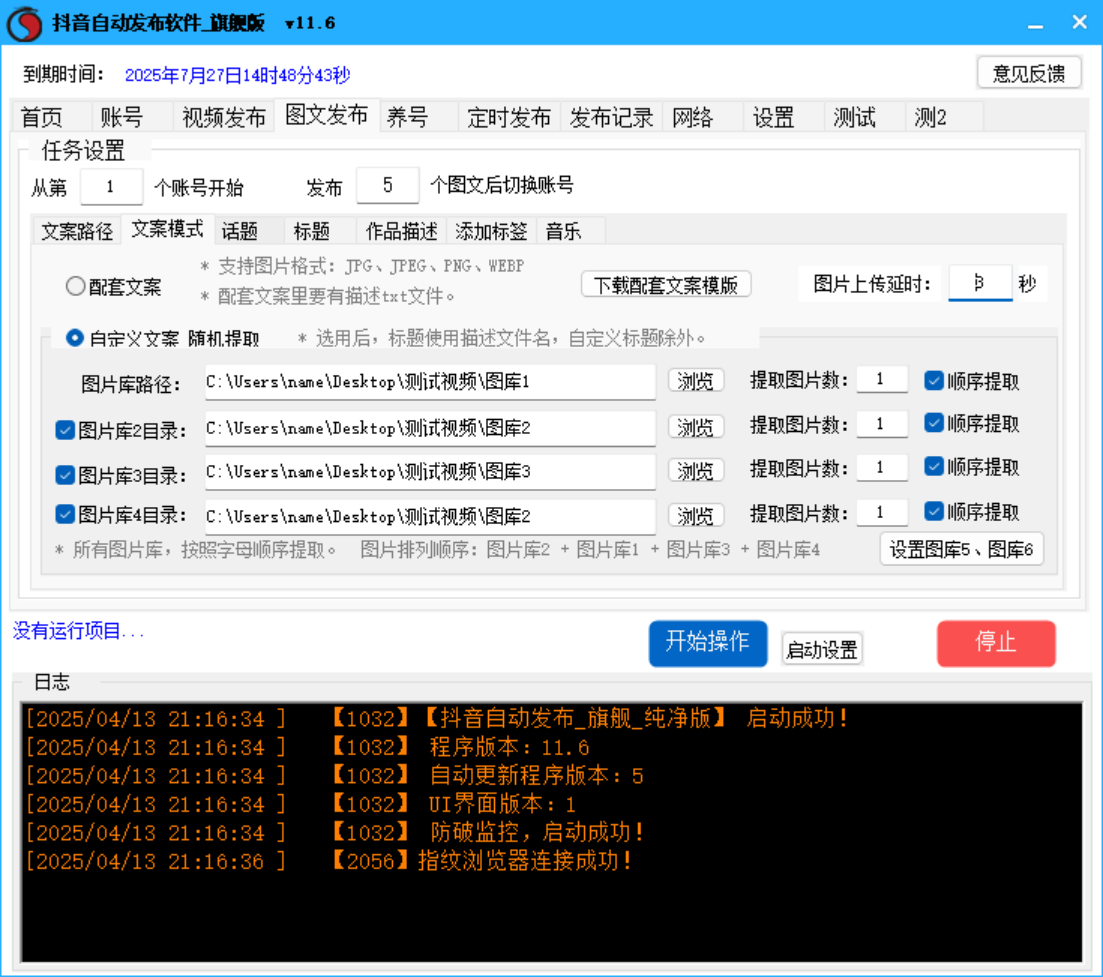Toggle the 图片库4目录 checkbox
Viewport: 1103px width, 977px height.
(65, 514)
